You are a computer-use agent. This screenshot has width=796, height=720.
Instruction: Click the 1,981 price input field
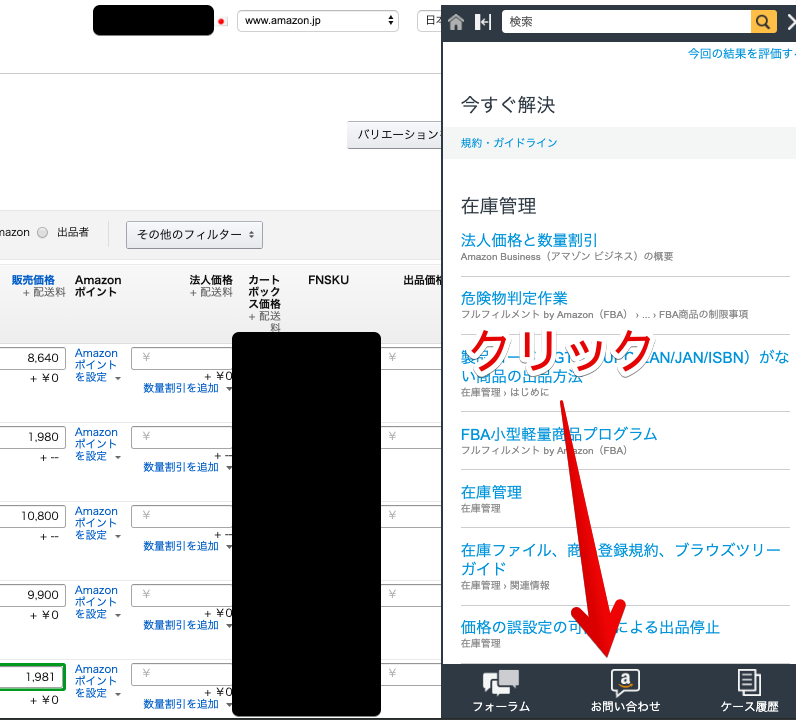tap(32, 677)
